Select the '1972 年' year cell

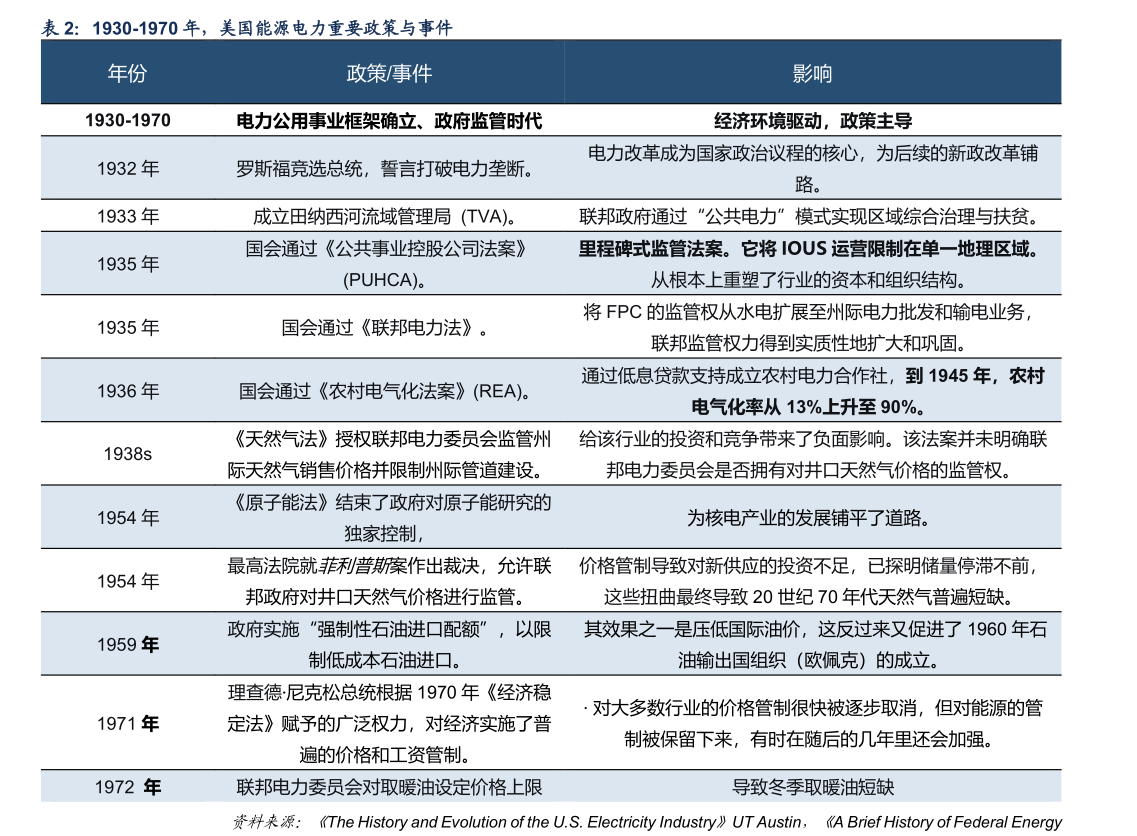pyautogui.click(x=128, y=787)
